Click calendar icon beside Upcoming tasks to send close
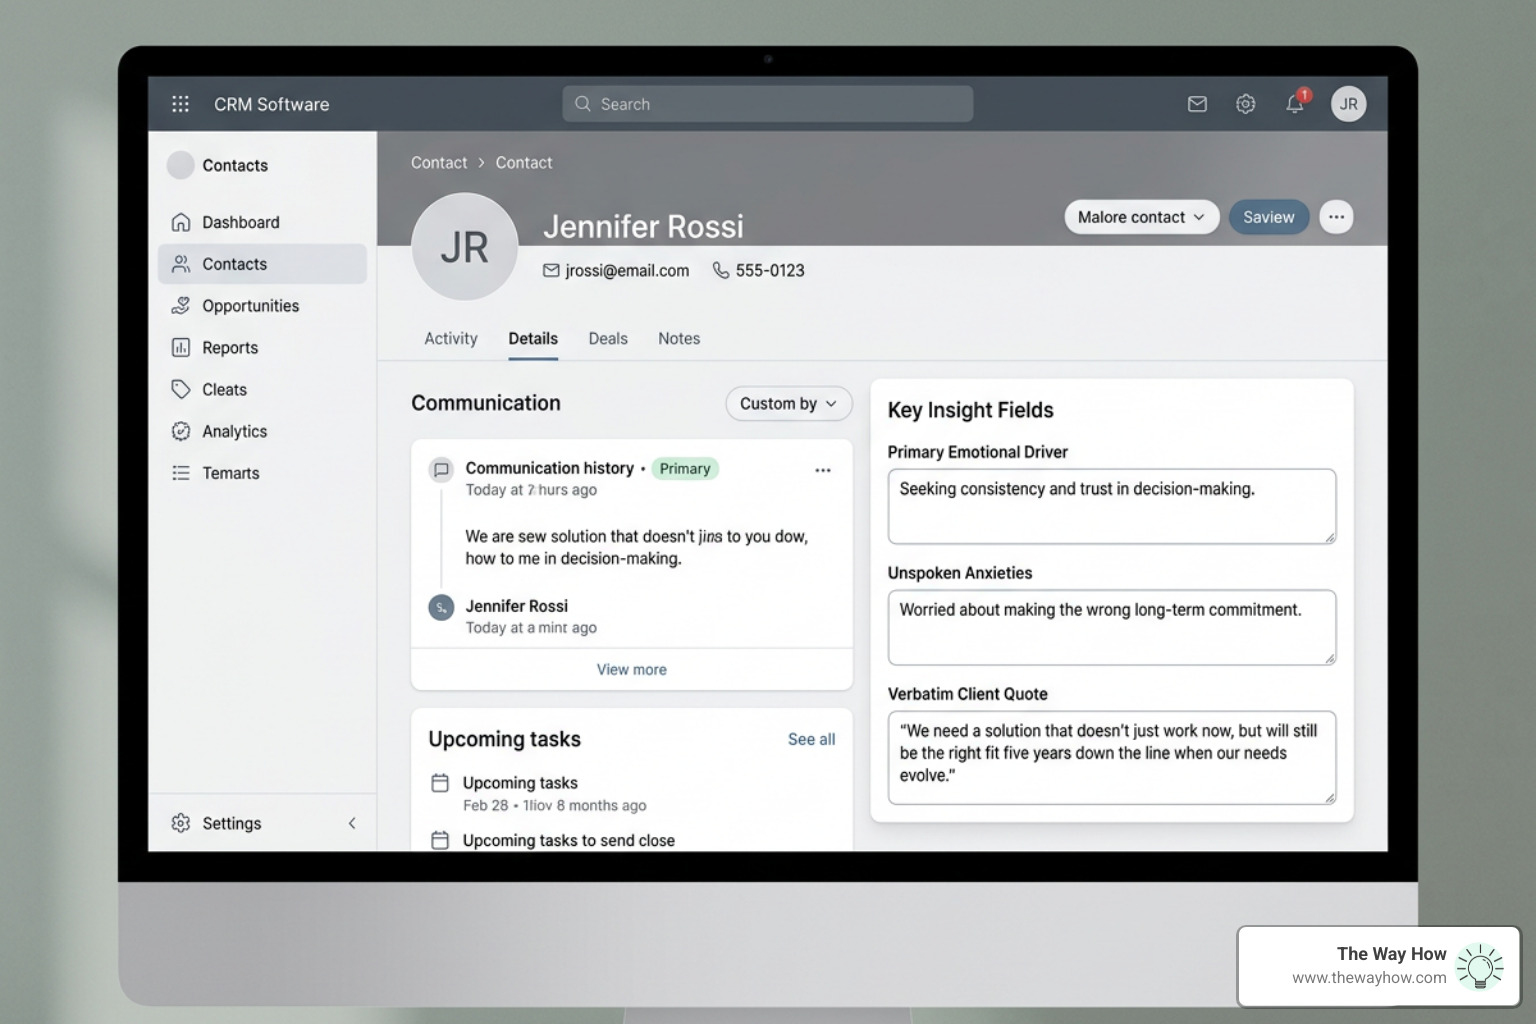The height and width of the screenshot is (1024, 1536). [x=440, y=841]
